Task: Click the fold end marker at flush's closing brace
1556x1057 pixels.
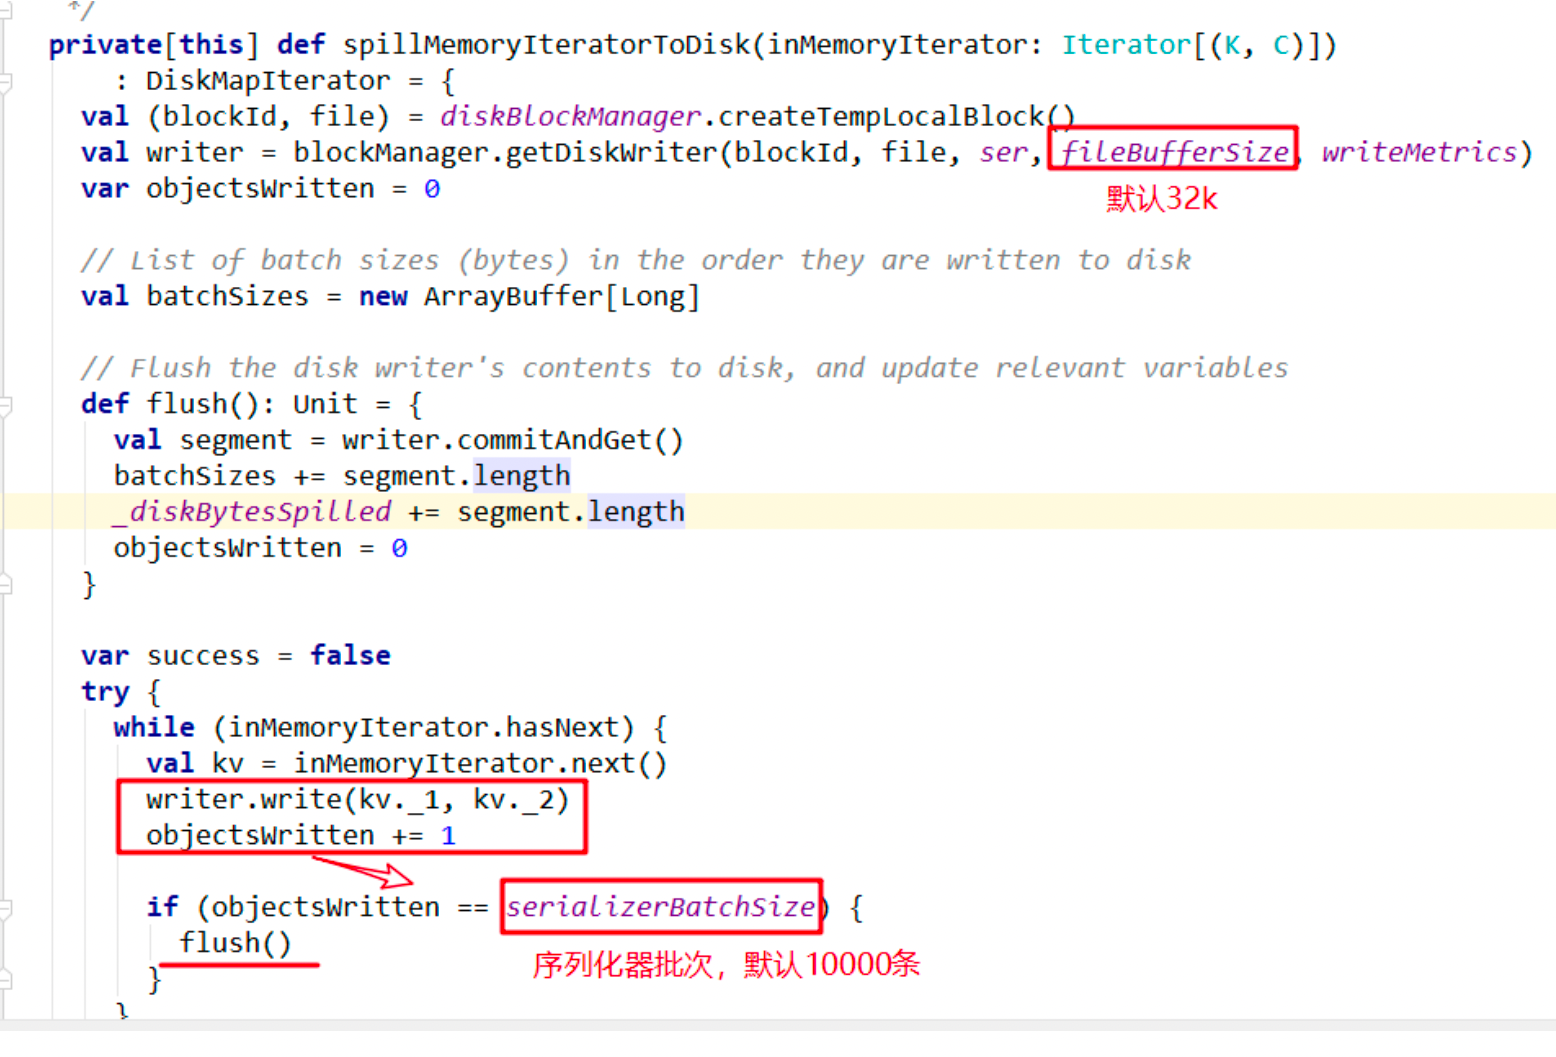Action: [x=5, y=584]
